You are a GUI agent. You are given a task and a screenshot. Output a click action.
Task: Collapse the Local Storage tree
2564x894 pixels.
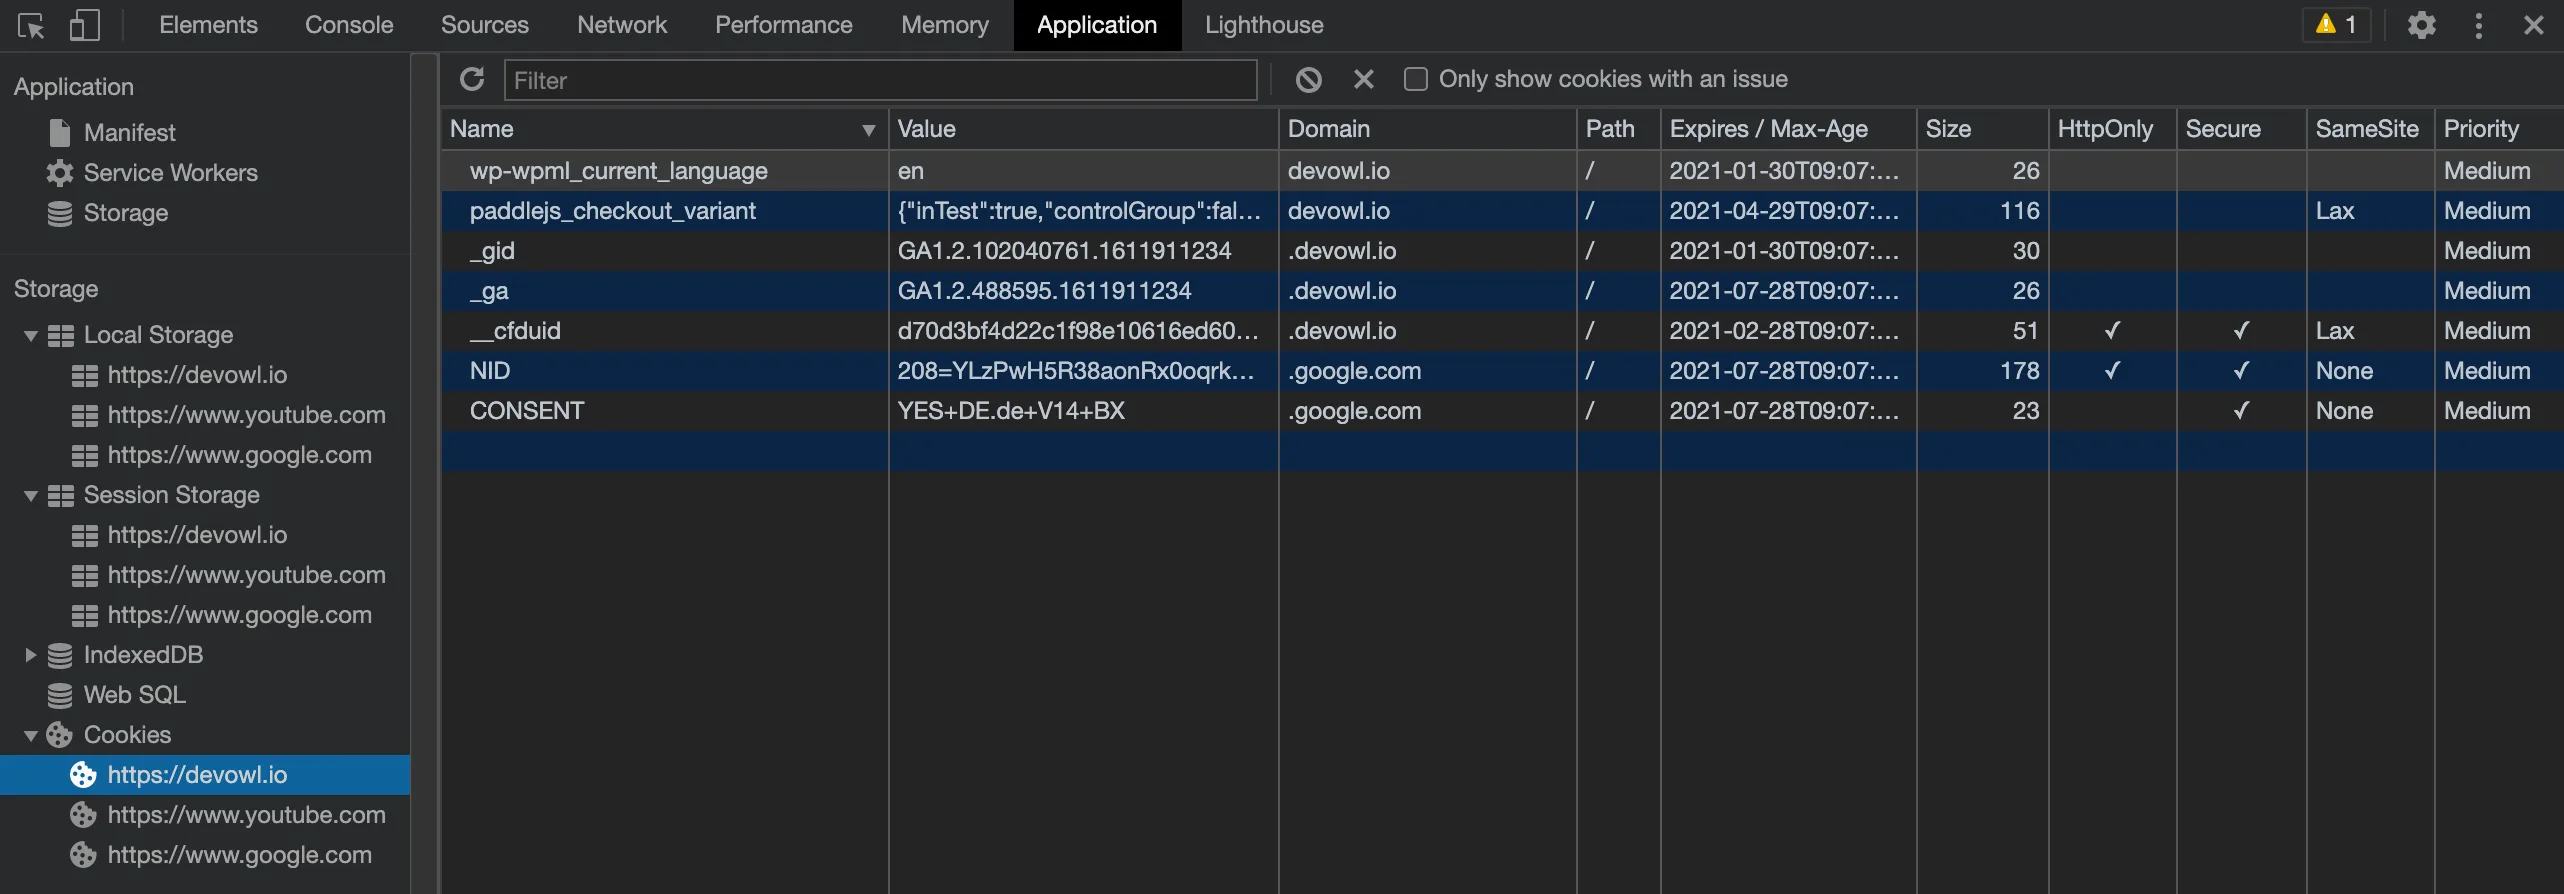pos(31,336)
